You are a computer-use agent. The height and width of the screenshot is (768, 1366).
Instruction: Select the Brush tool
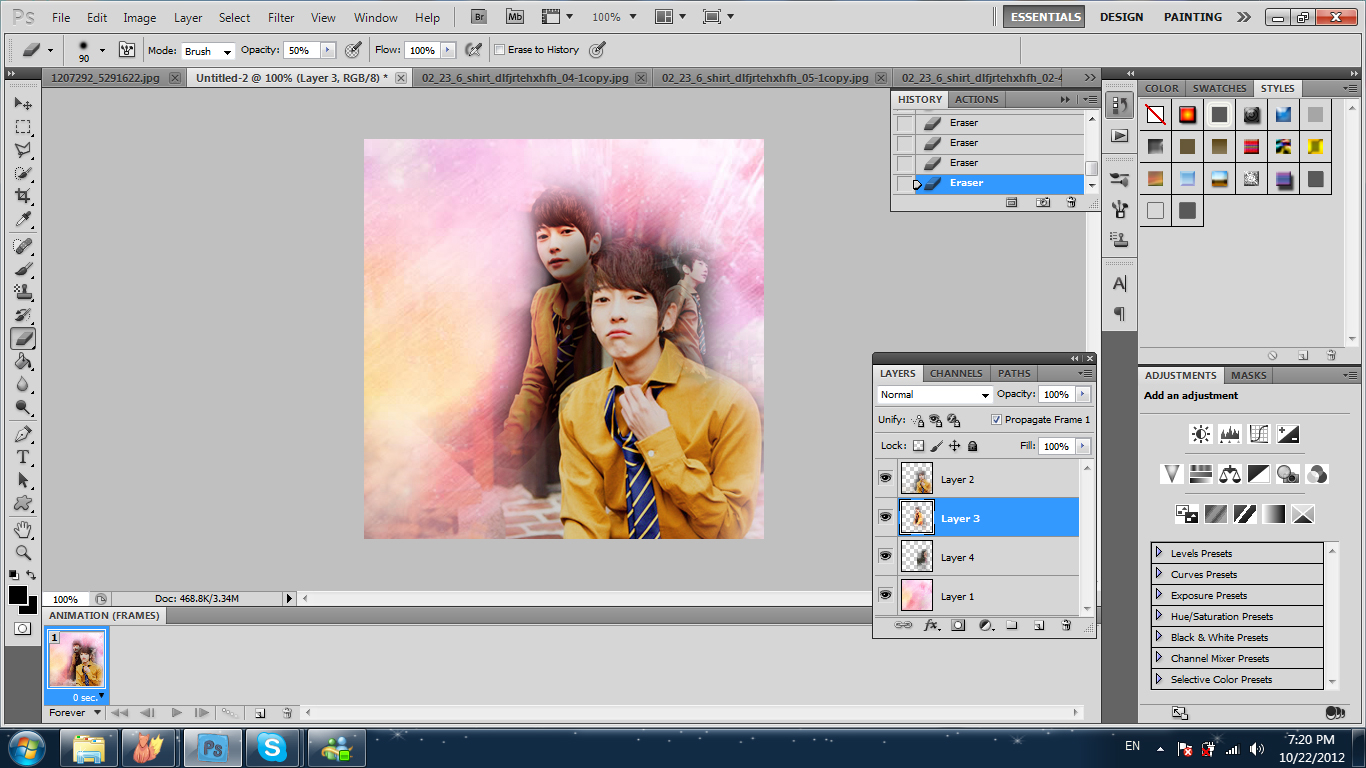tap(23, 269)
